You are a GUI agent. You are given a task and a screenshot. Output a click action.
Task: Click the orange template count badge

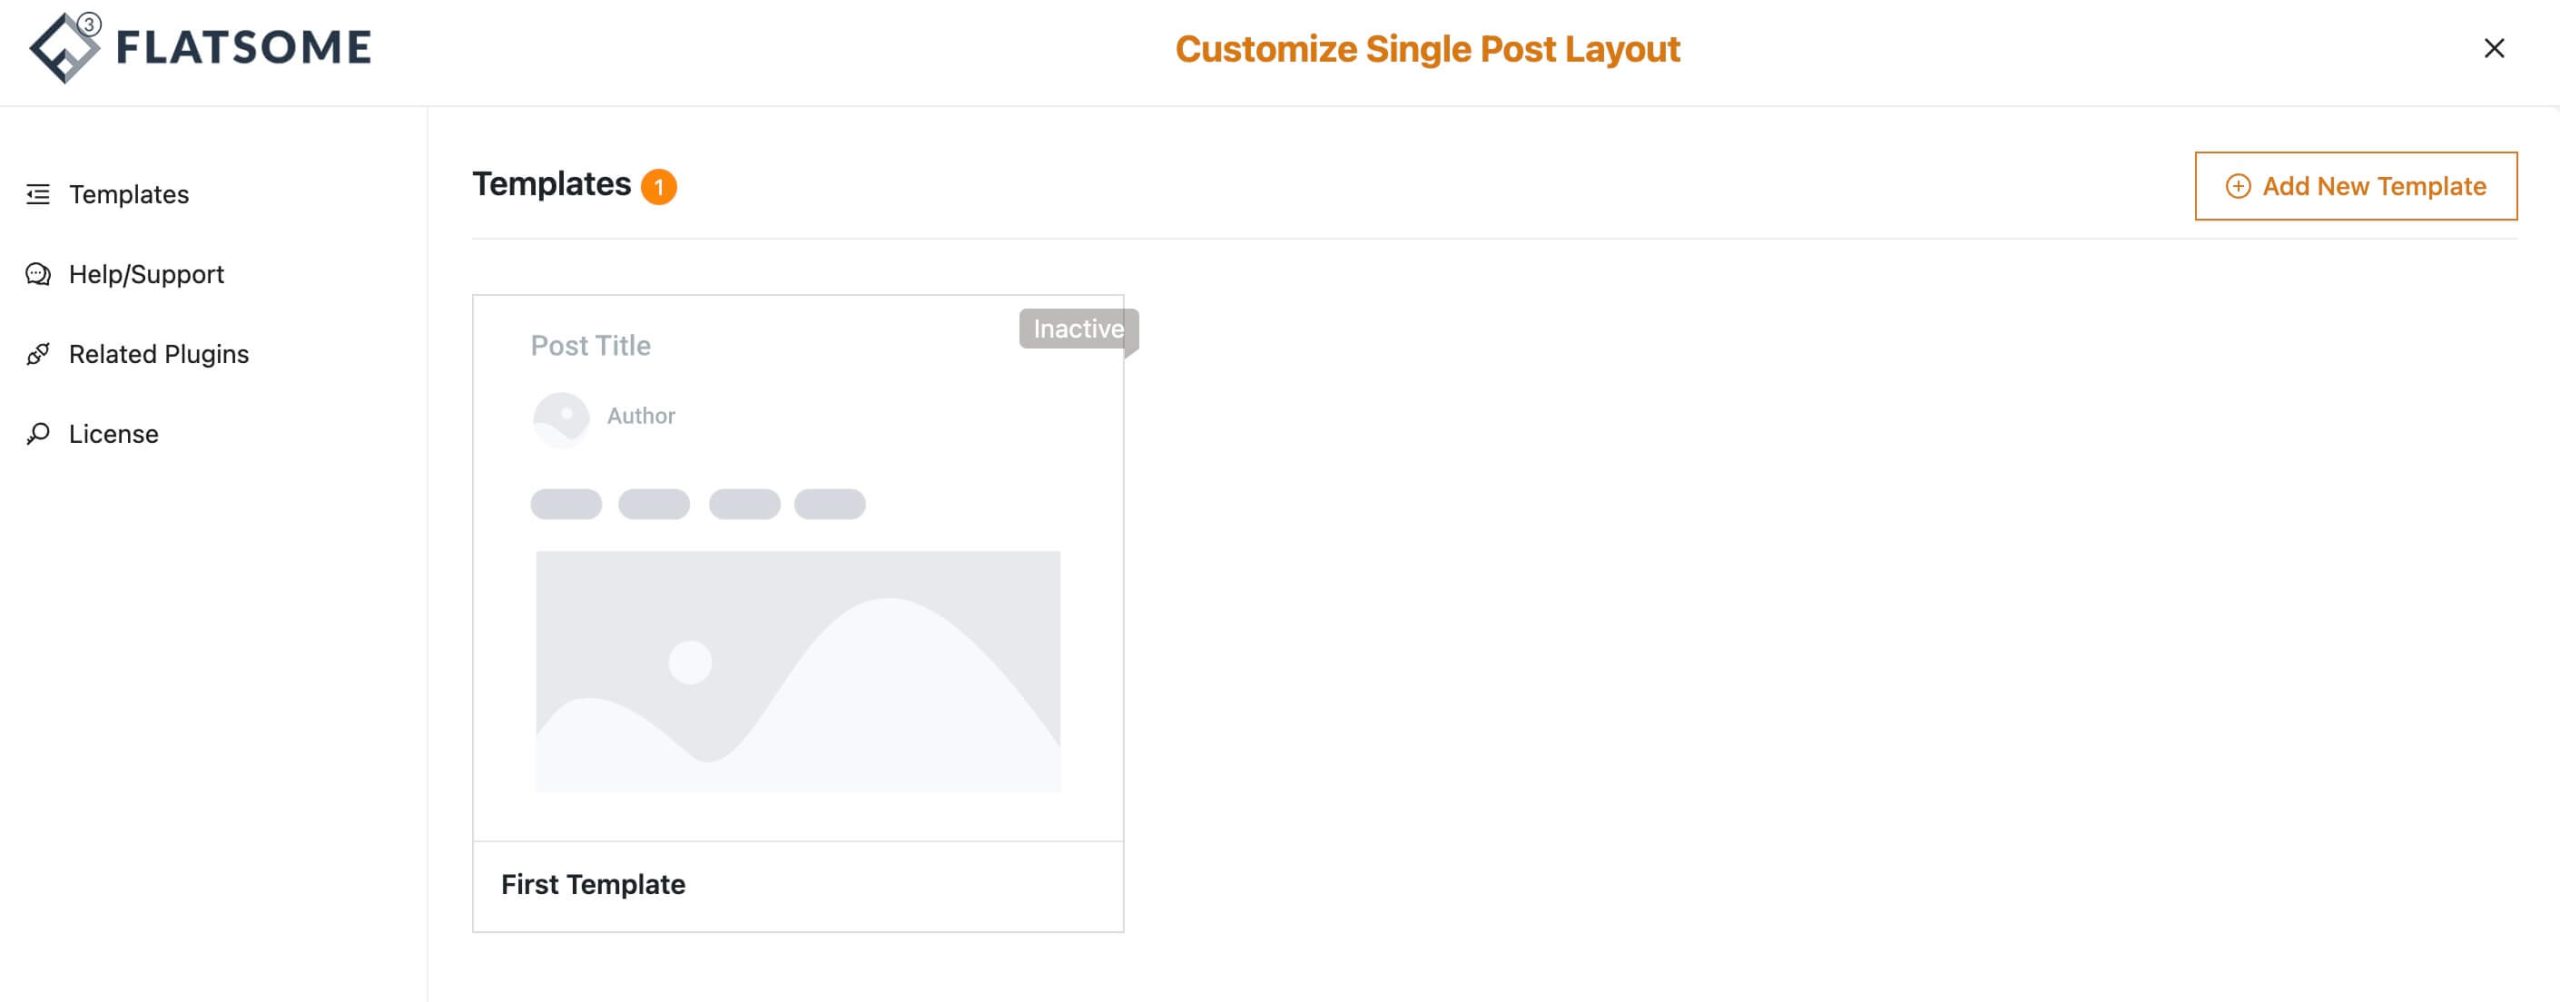(658, 187)
